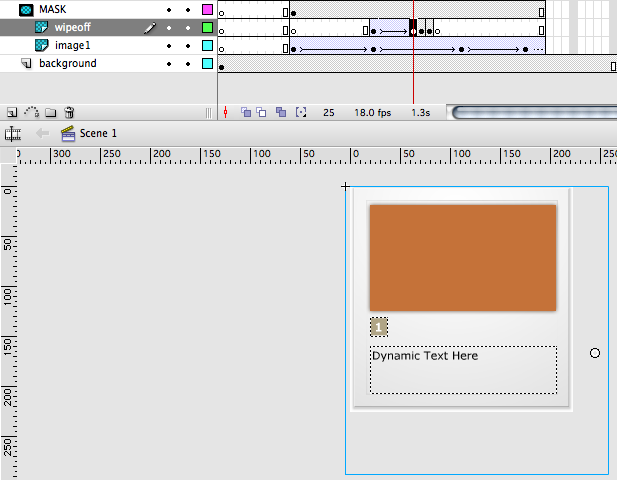Image resolution: width=617 pixels, height=480 pixels.
Task: Enable onion skin
Action: (x=246, y=113)
